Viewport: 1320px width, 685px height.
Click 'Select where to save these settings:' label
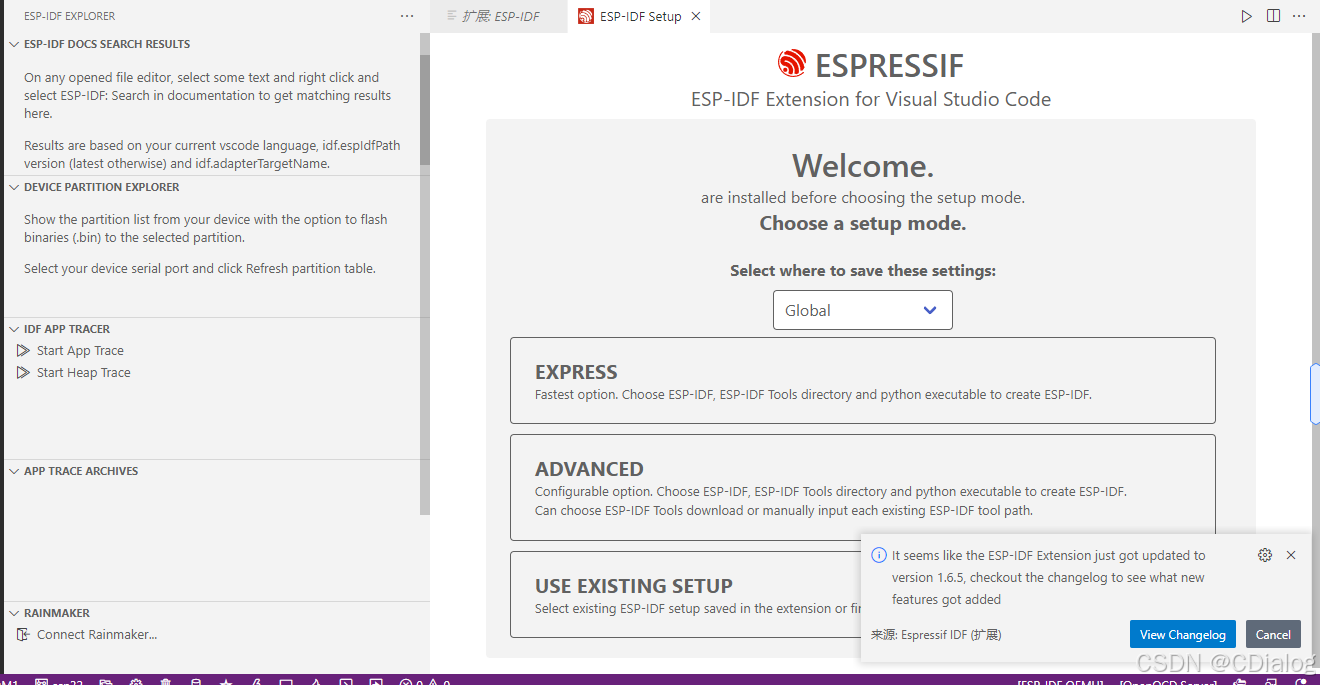point(863,270)
